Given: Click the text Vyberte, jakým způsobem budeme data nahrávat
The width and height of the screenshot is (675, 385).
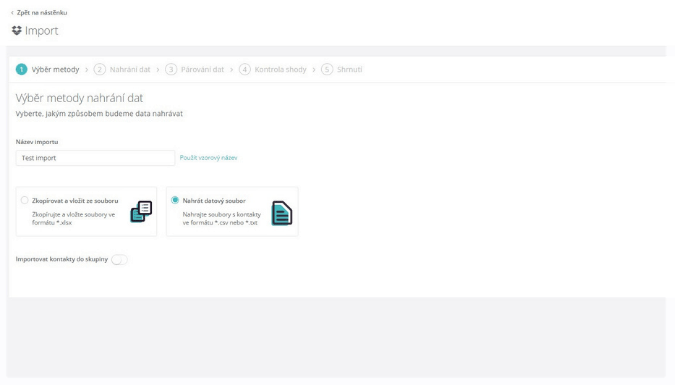Looking at the screenshot, I should pos(99,114).
